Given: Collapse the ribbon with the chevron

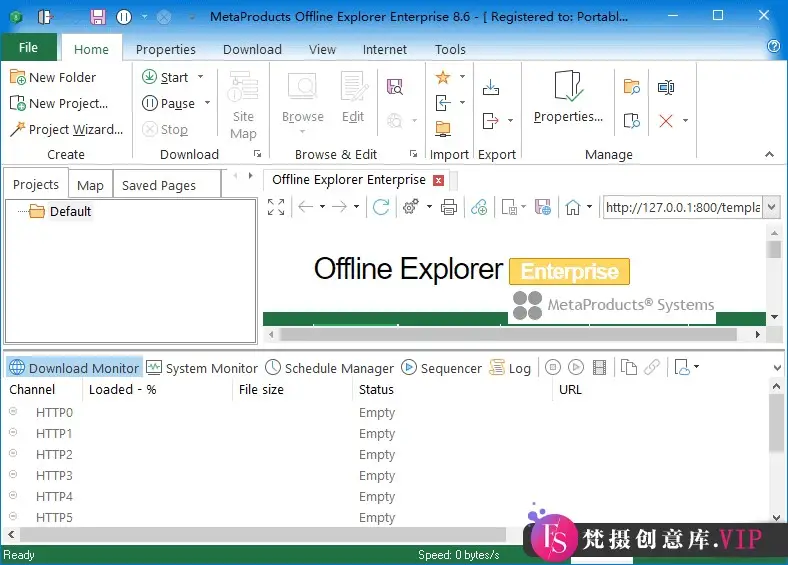Looking at the screenshot, I should tap(769, 154).
